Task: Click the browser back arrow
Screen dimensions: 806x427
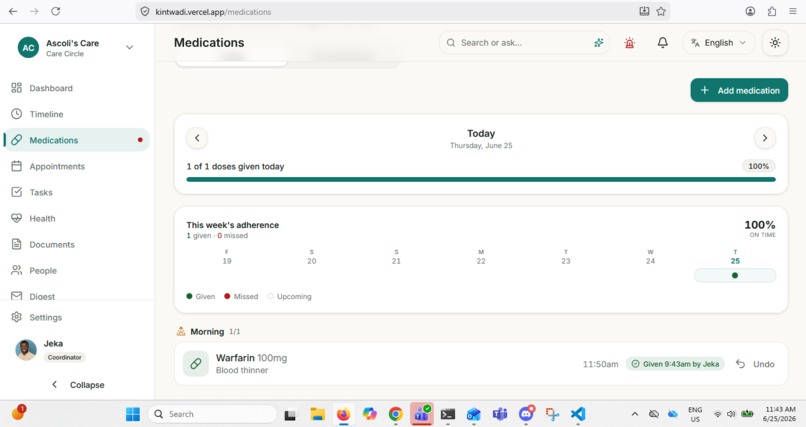Action: point(13,11)
